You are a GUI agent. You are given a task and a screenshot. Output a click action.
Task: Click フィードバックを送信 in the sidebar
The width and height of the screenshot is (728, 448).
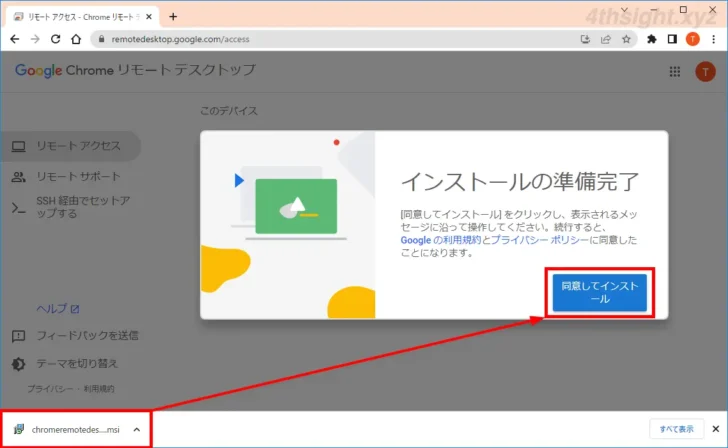(75, 336)
